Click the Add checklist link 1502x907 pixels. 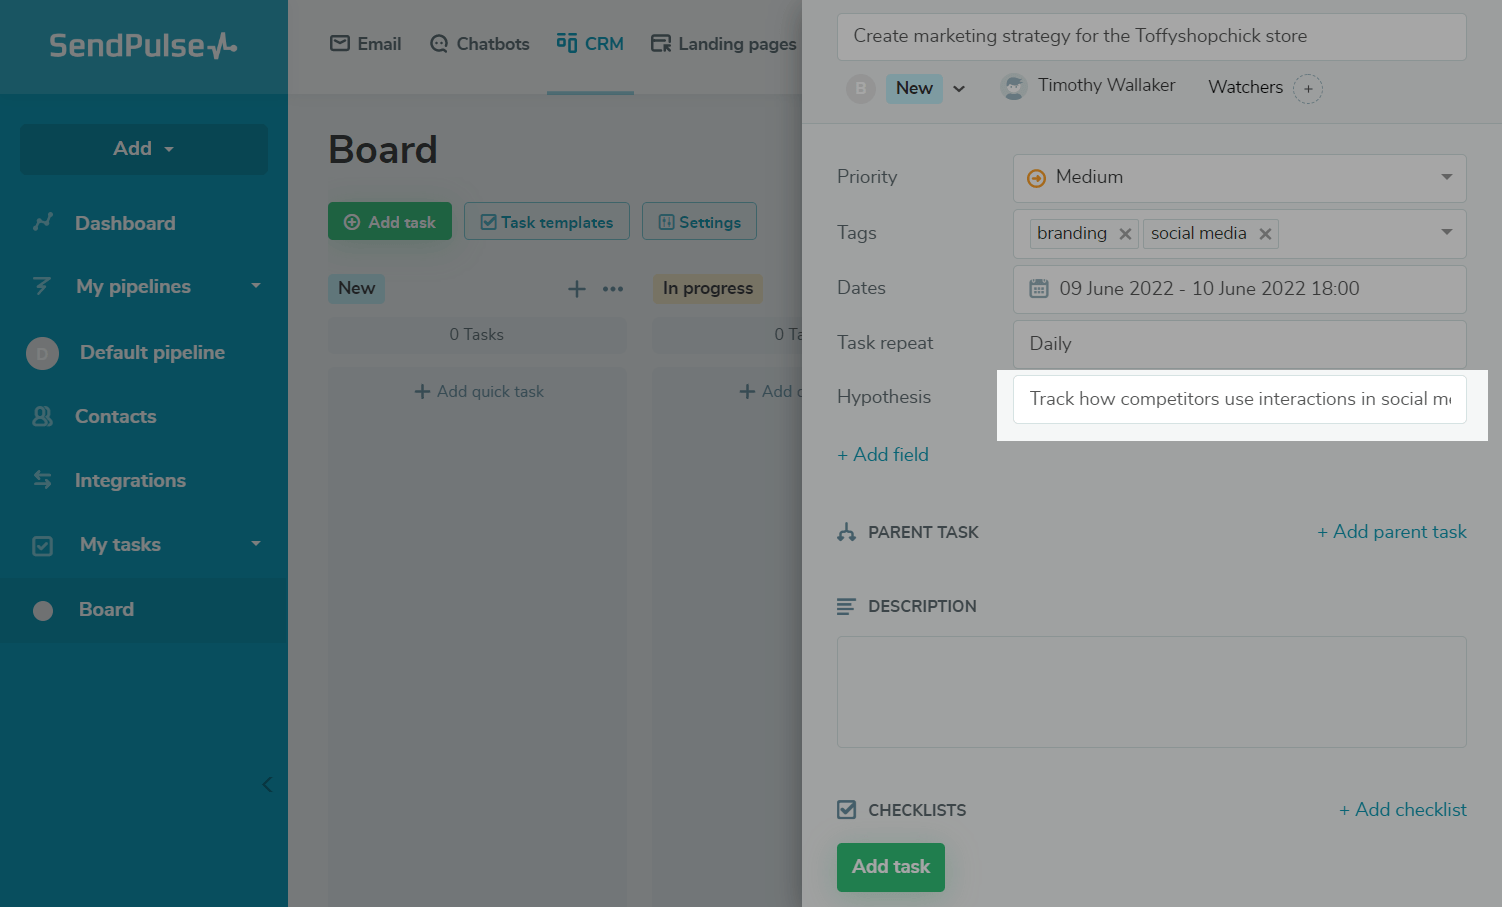(1402, 810)
